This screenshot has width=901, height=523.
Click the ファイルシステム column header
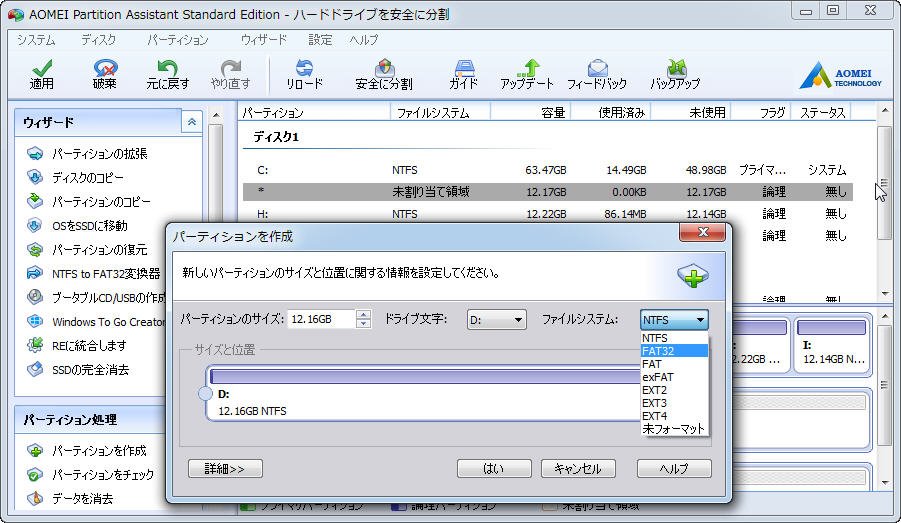pos(440,113)
